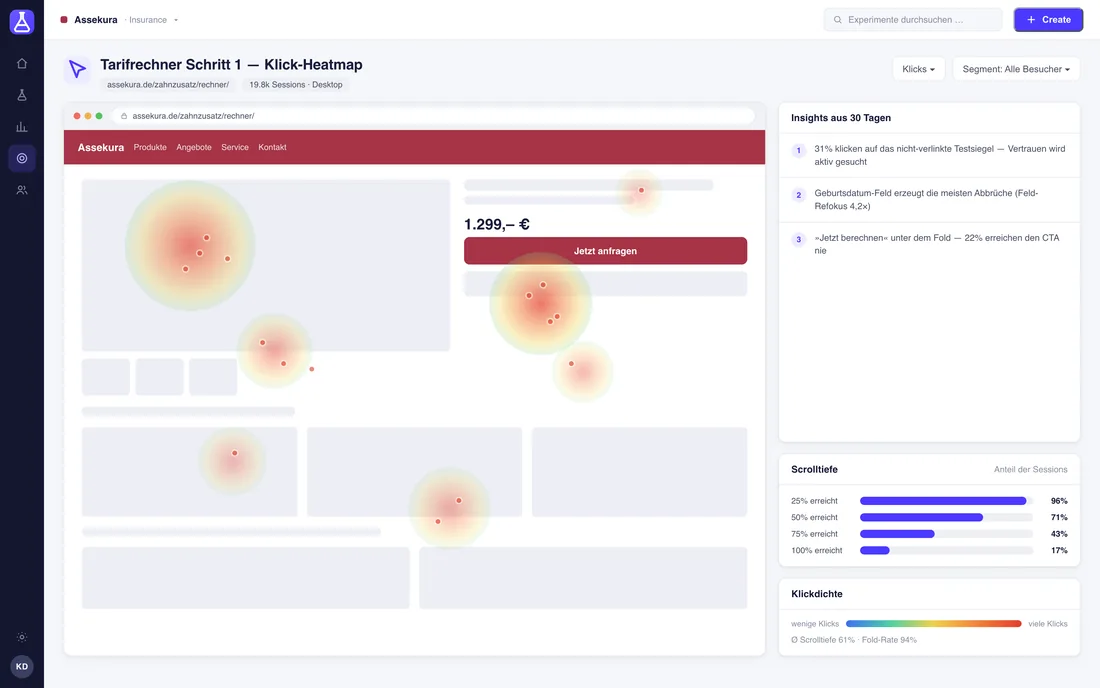
Task: Select insight 2 about Geburtsdatum-Feld
Action: click(x=929, y=200)
